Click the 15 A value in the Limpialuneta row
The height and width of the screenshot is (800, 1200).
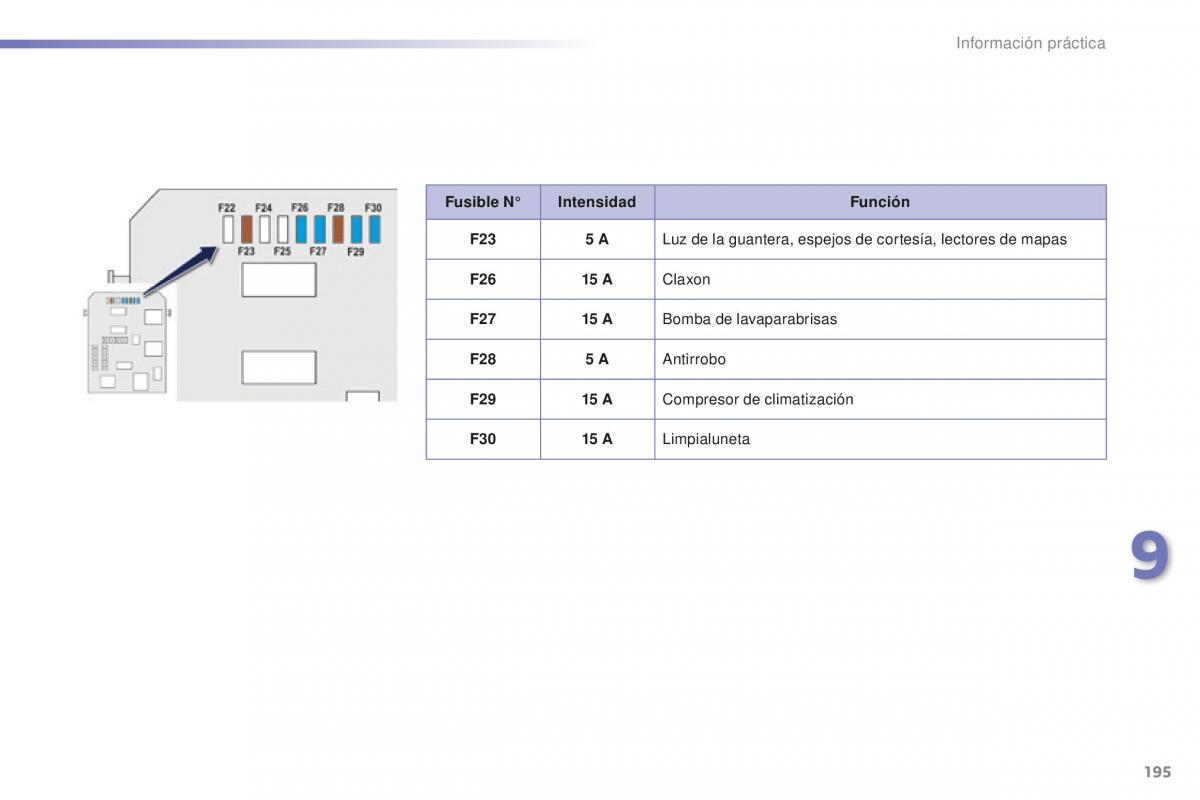[597, 439]
